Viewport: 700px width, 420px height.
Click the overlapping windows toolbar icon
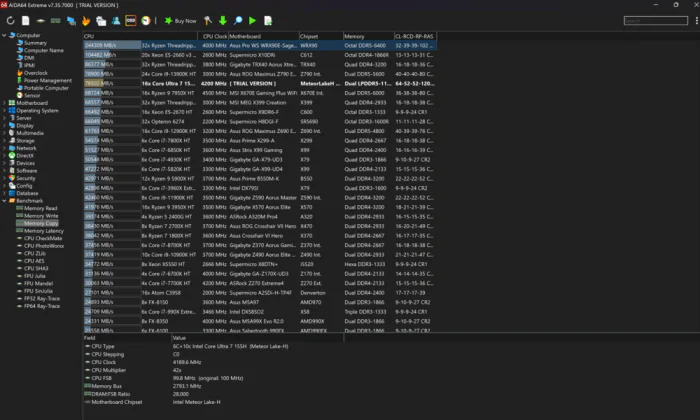[x=101, y=21]
